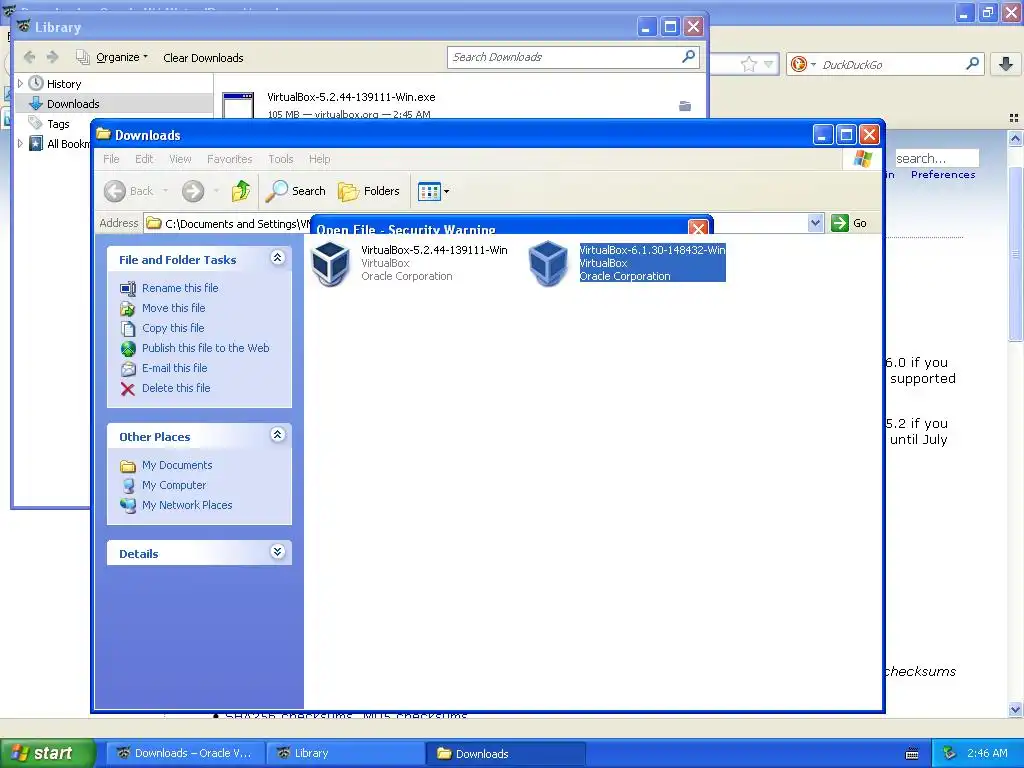
Task: Click the Library search magnifier icon
Action: click(688, 57)
